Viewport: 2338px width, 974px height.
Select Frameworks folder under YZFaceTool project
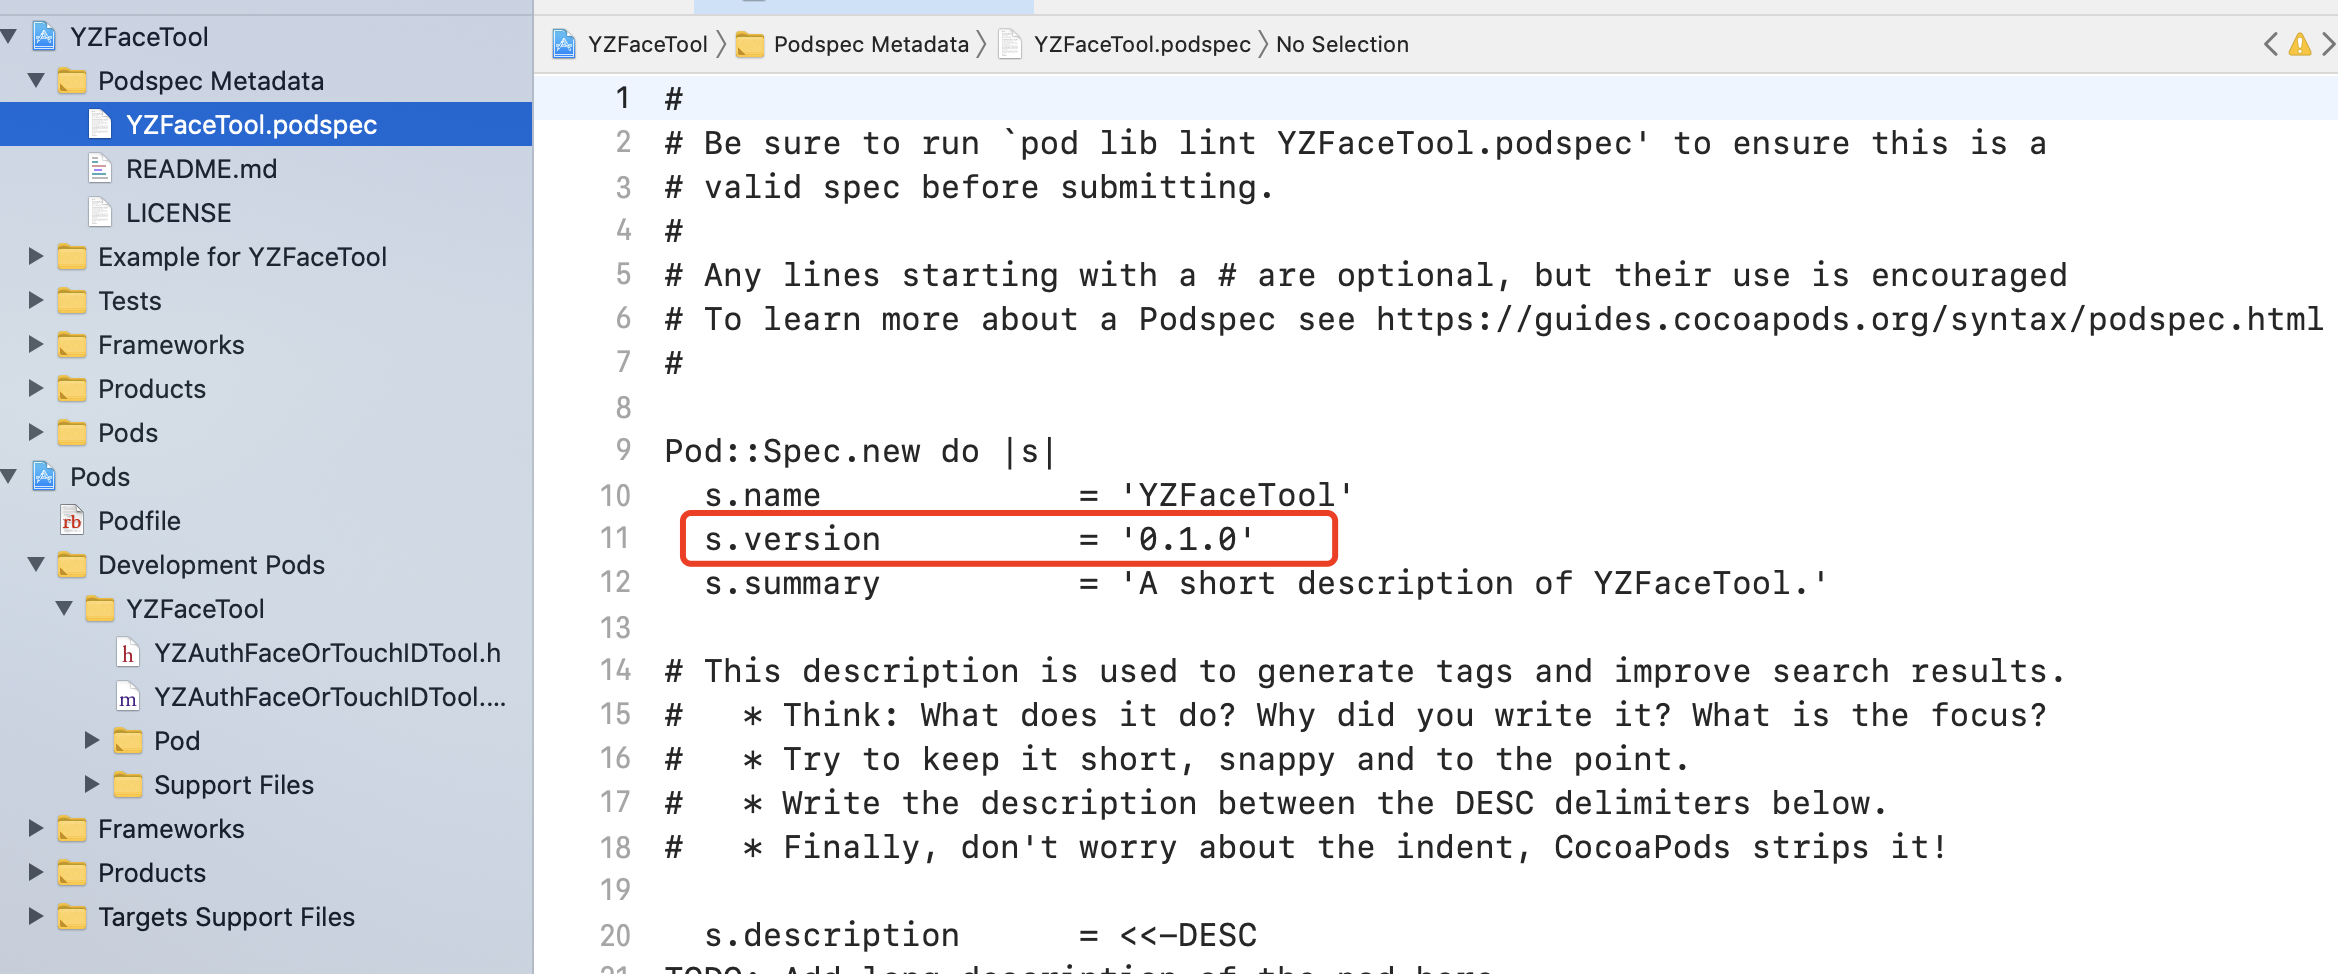(171, 345)
